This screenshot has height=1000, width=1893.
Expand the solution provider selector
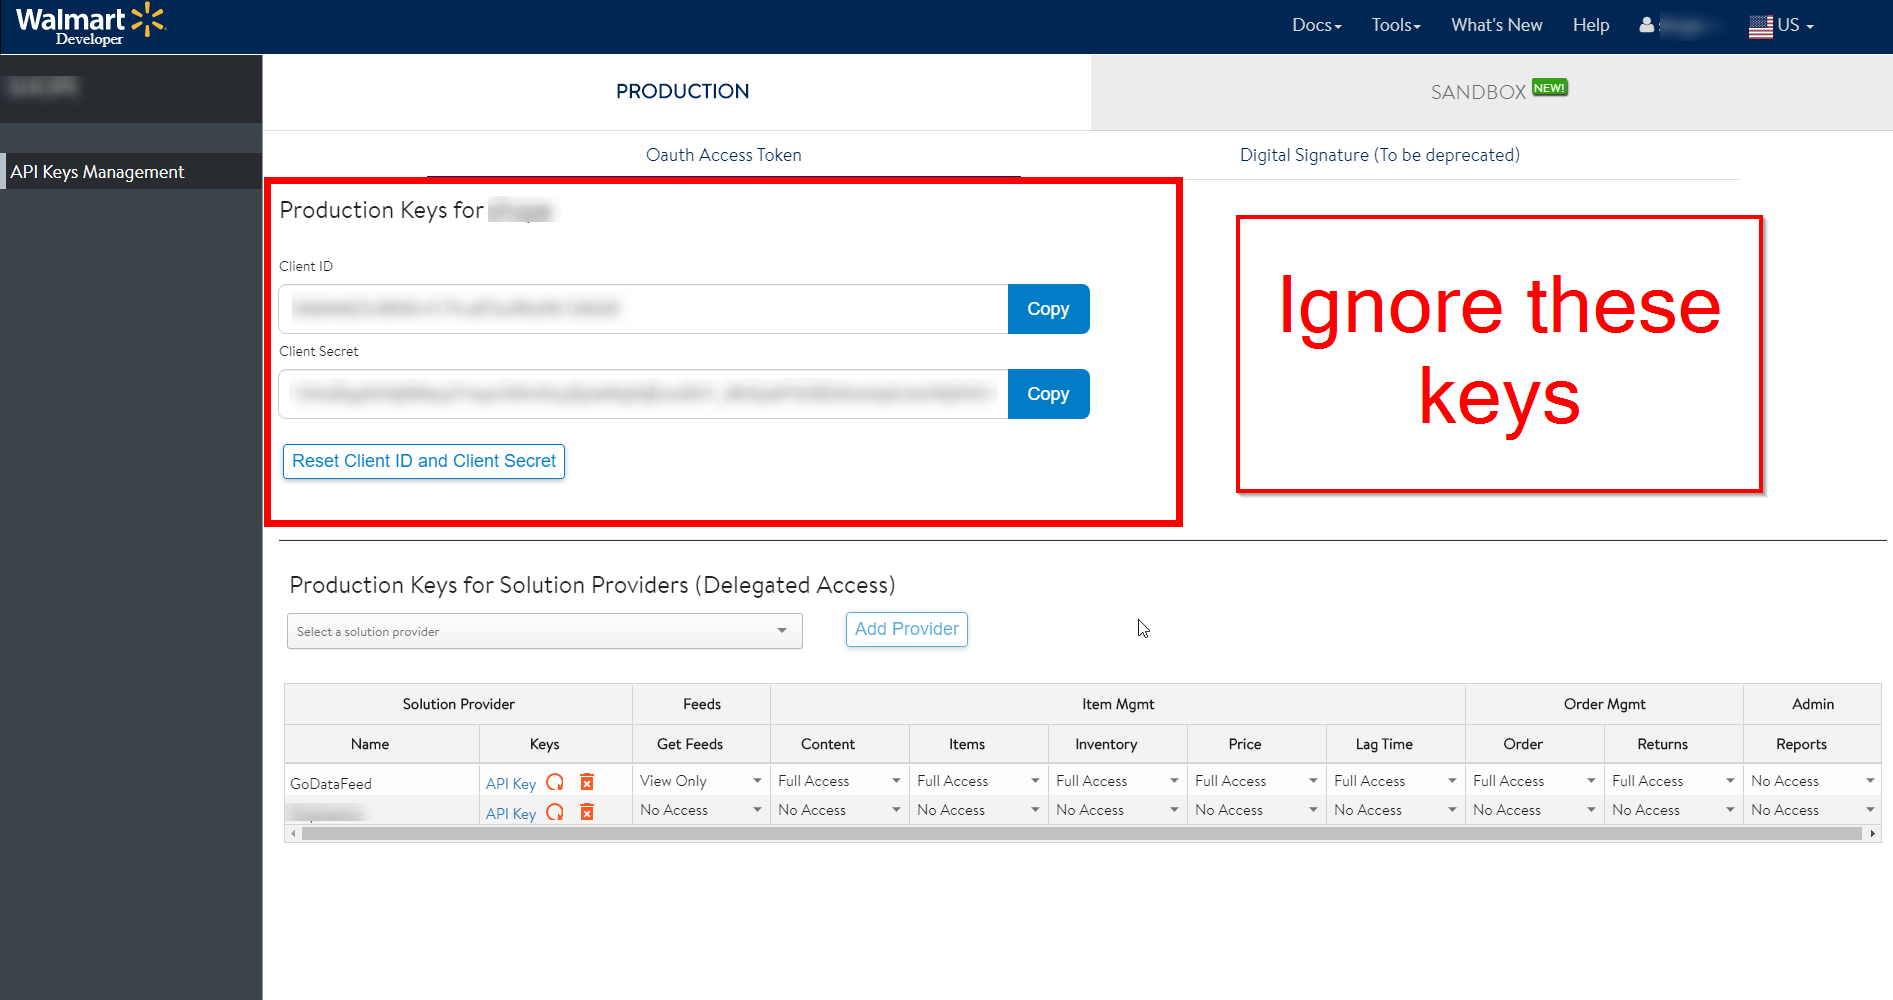782,631
